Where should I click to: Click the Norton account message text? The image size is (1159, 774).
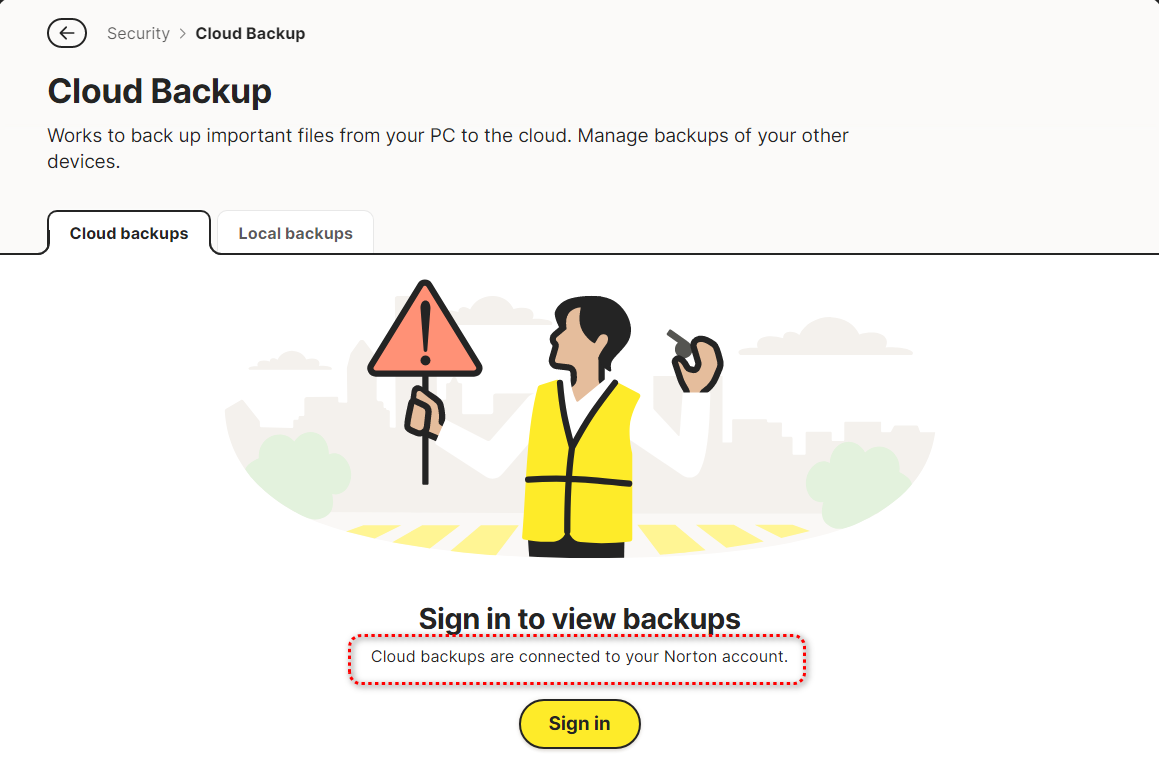point(579,657)
